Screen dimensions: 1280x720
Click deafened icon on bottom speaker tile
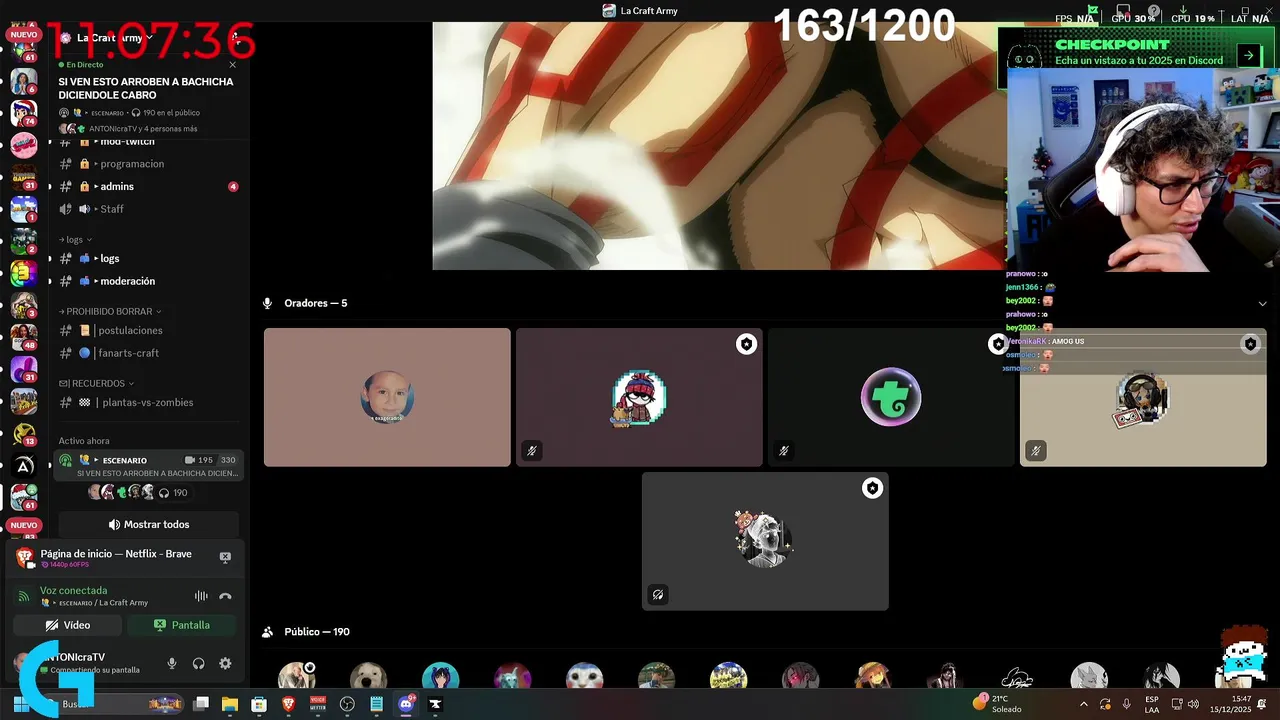tap(658, 595)
